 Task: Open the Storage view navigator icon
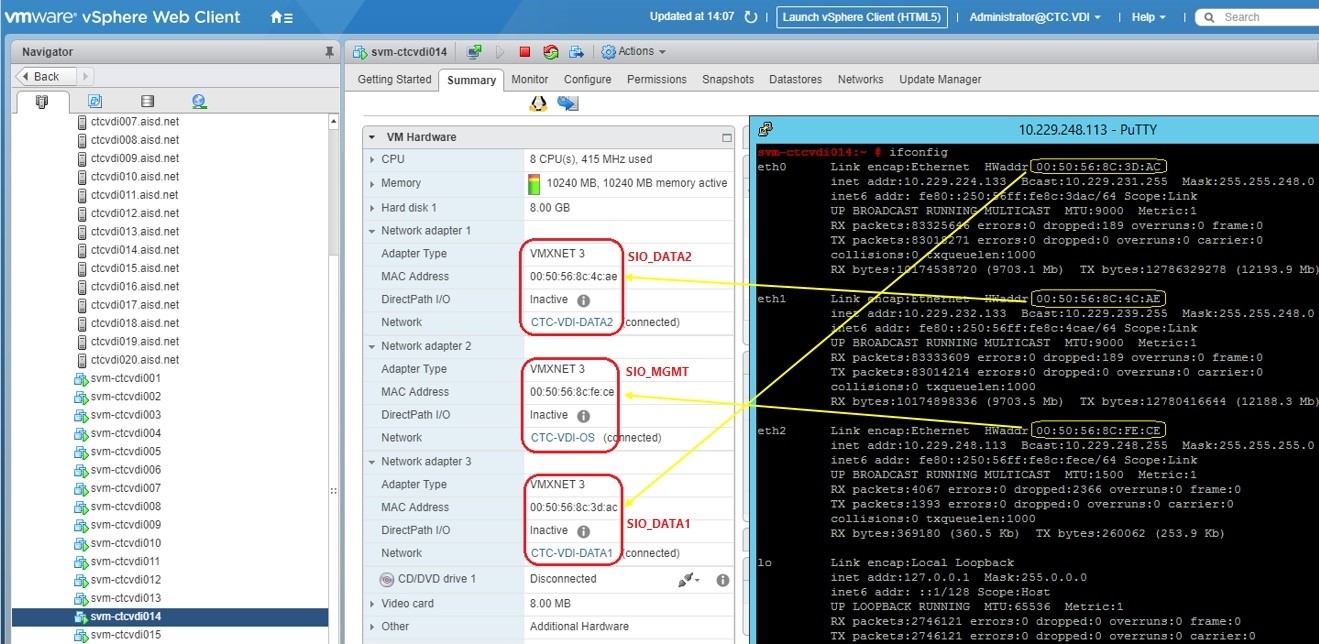[147, 101]
